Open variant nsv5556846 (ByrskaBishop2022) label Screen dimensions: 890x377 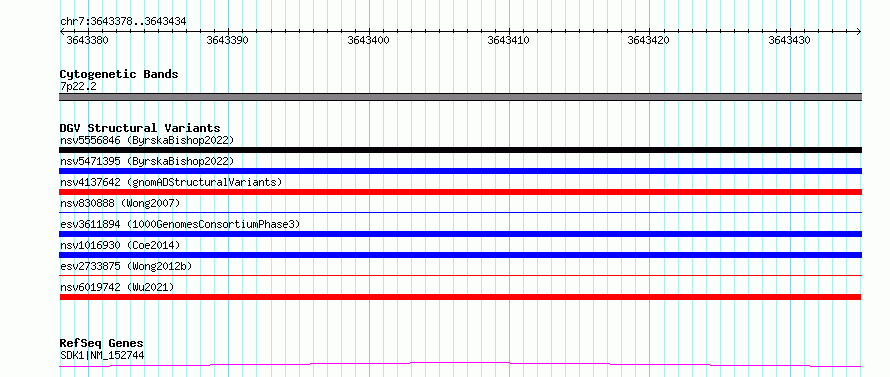pos(147,140)
